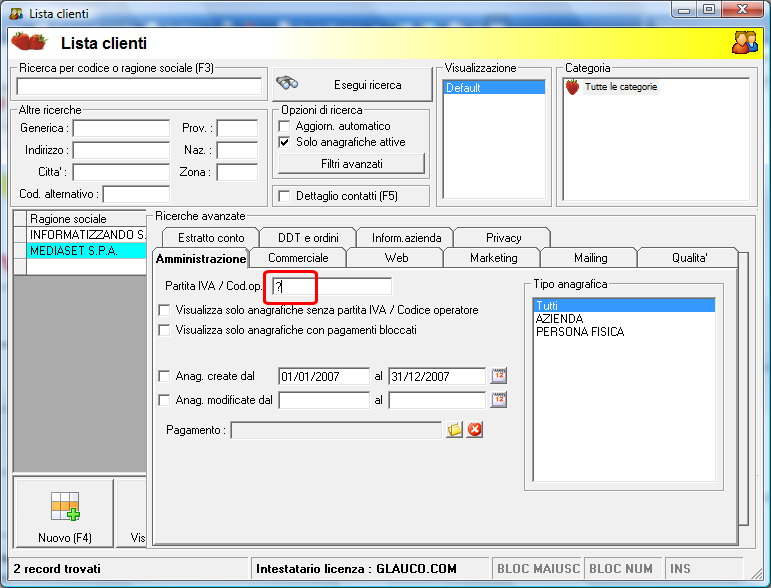Select the Amministrazione tab
The width and height of the screenshot is (771, 588).
pos(201,259)
